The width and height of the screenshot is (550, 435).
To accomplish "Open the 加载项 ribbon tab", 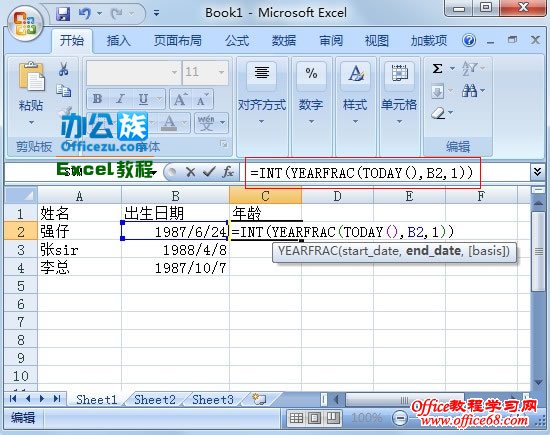I will (x=429, y=41).
